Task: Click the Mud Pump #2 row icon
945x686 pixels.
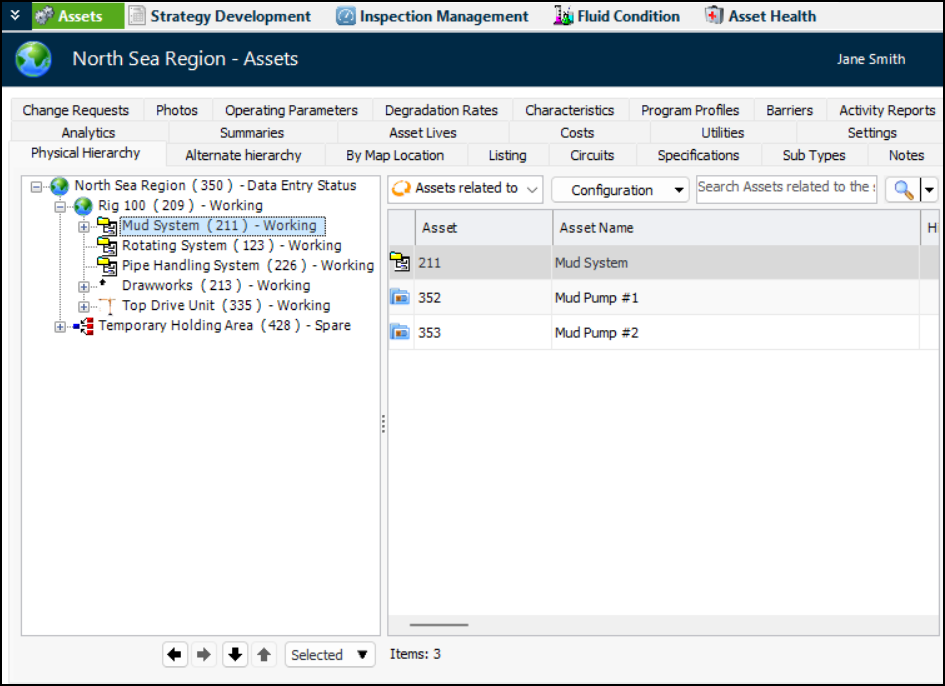Action: [x=400, y=332]
